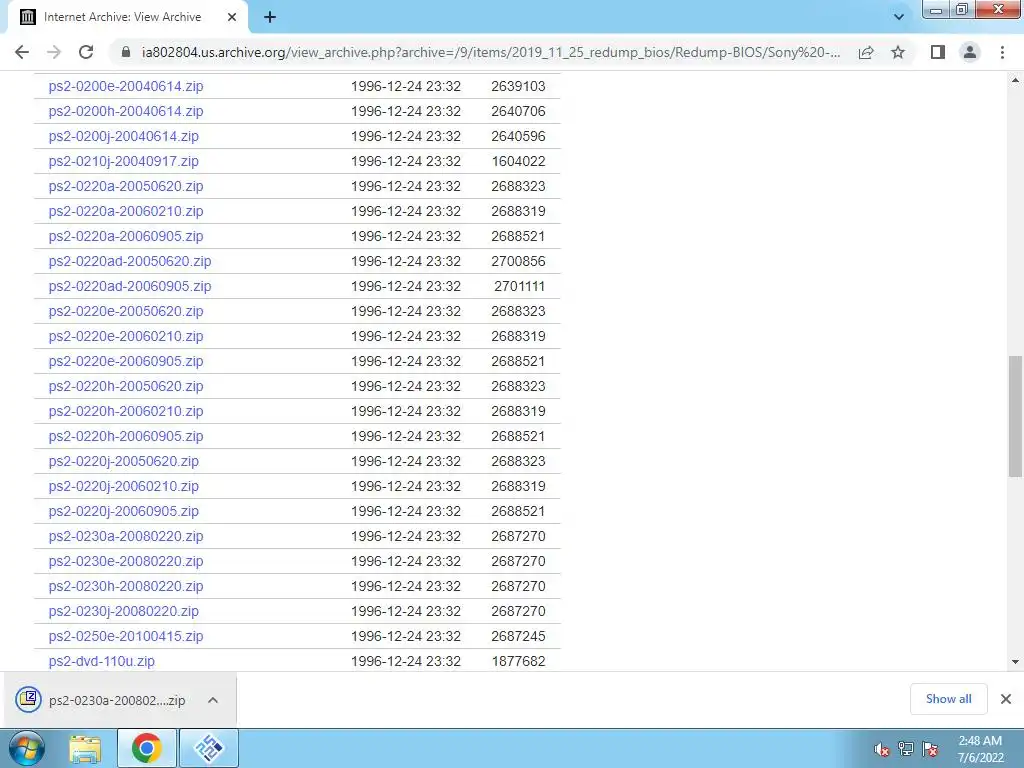Click file size 1877682

pos(519,661)
